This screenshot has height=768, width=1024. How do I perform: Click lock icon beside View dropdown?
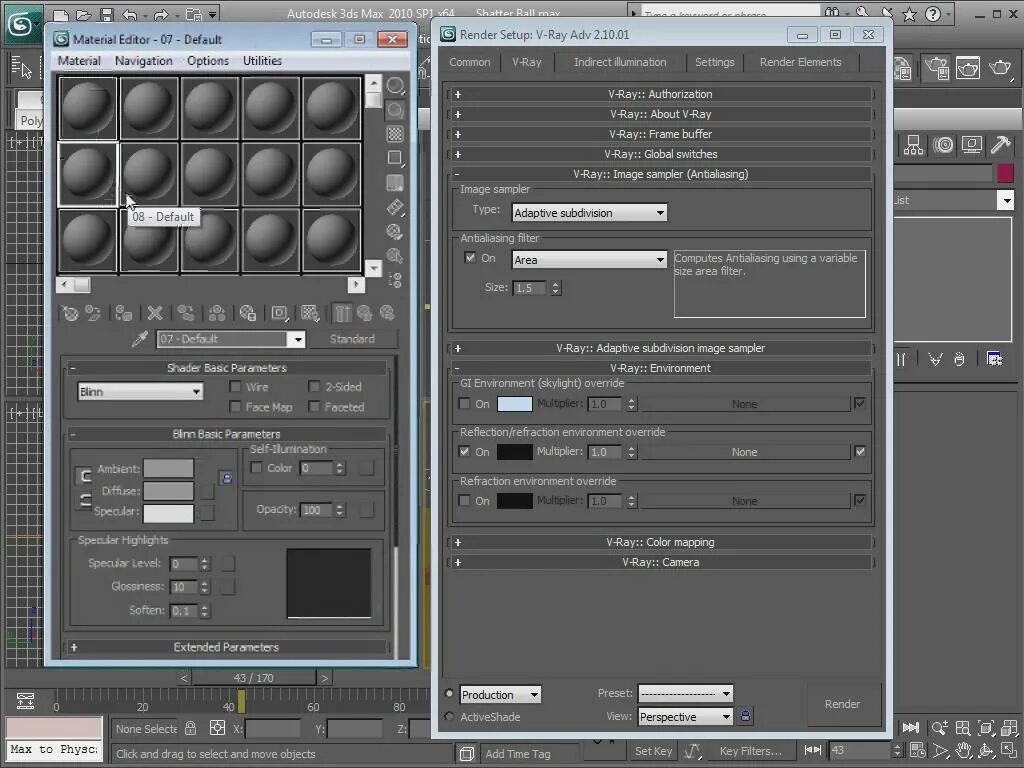pyautogui.click(x=745, y=716)
